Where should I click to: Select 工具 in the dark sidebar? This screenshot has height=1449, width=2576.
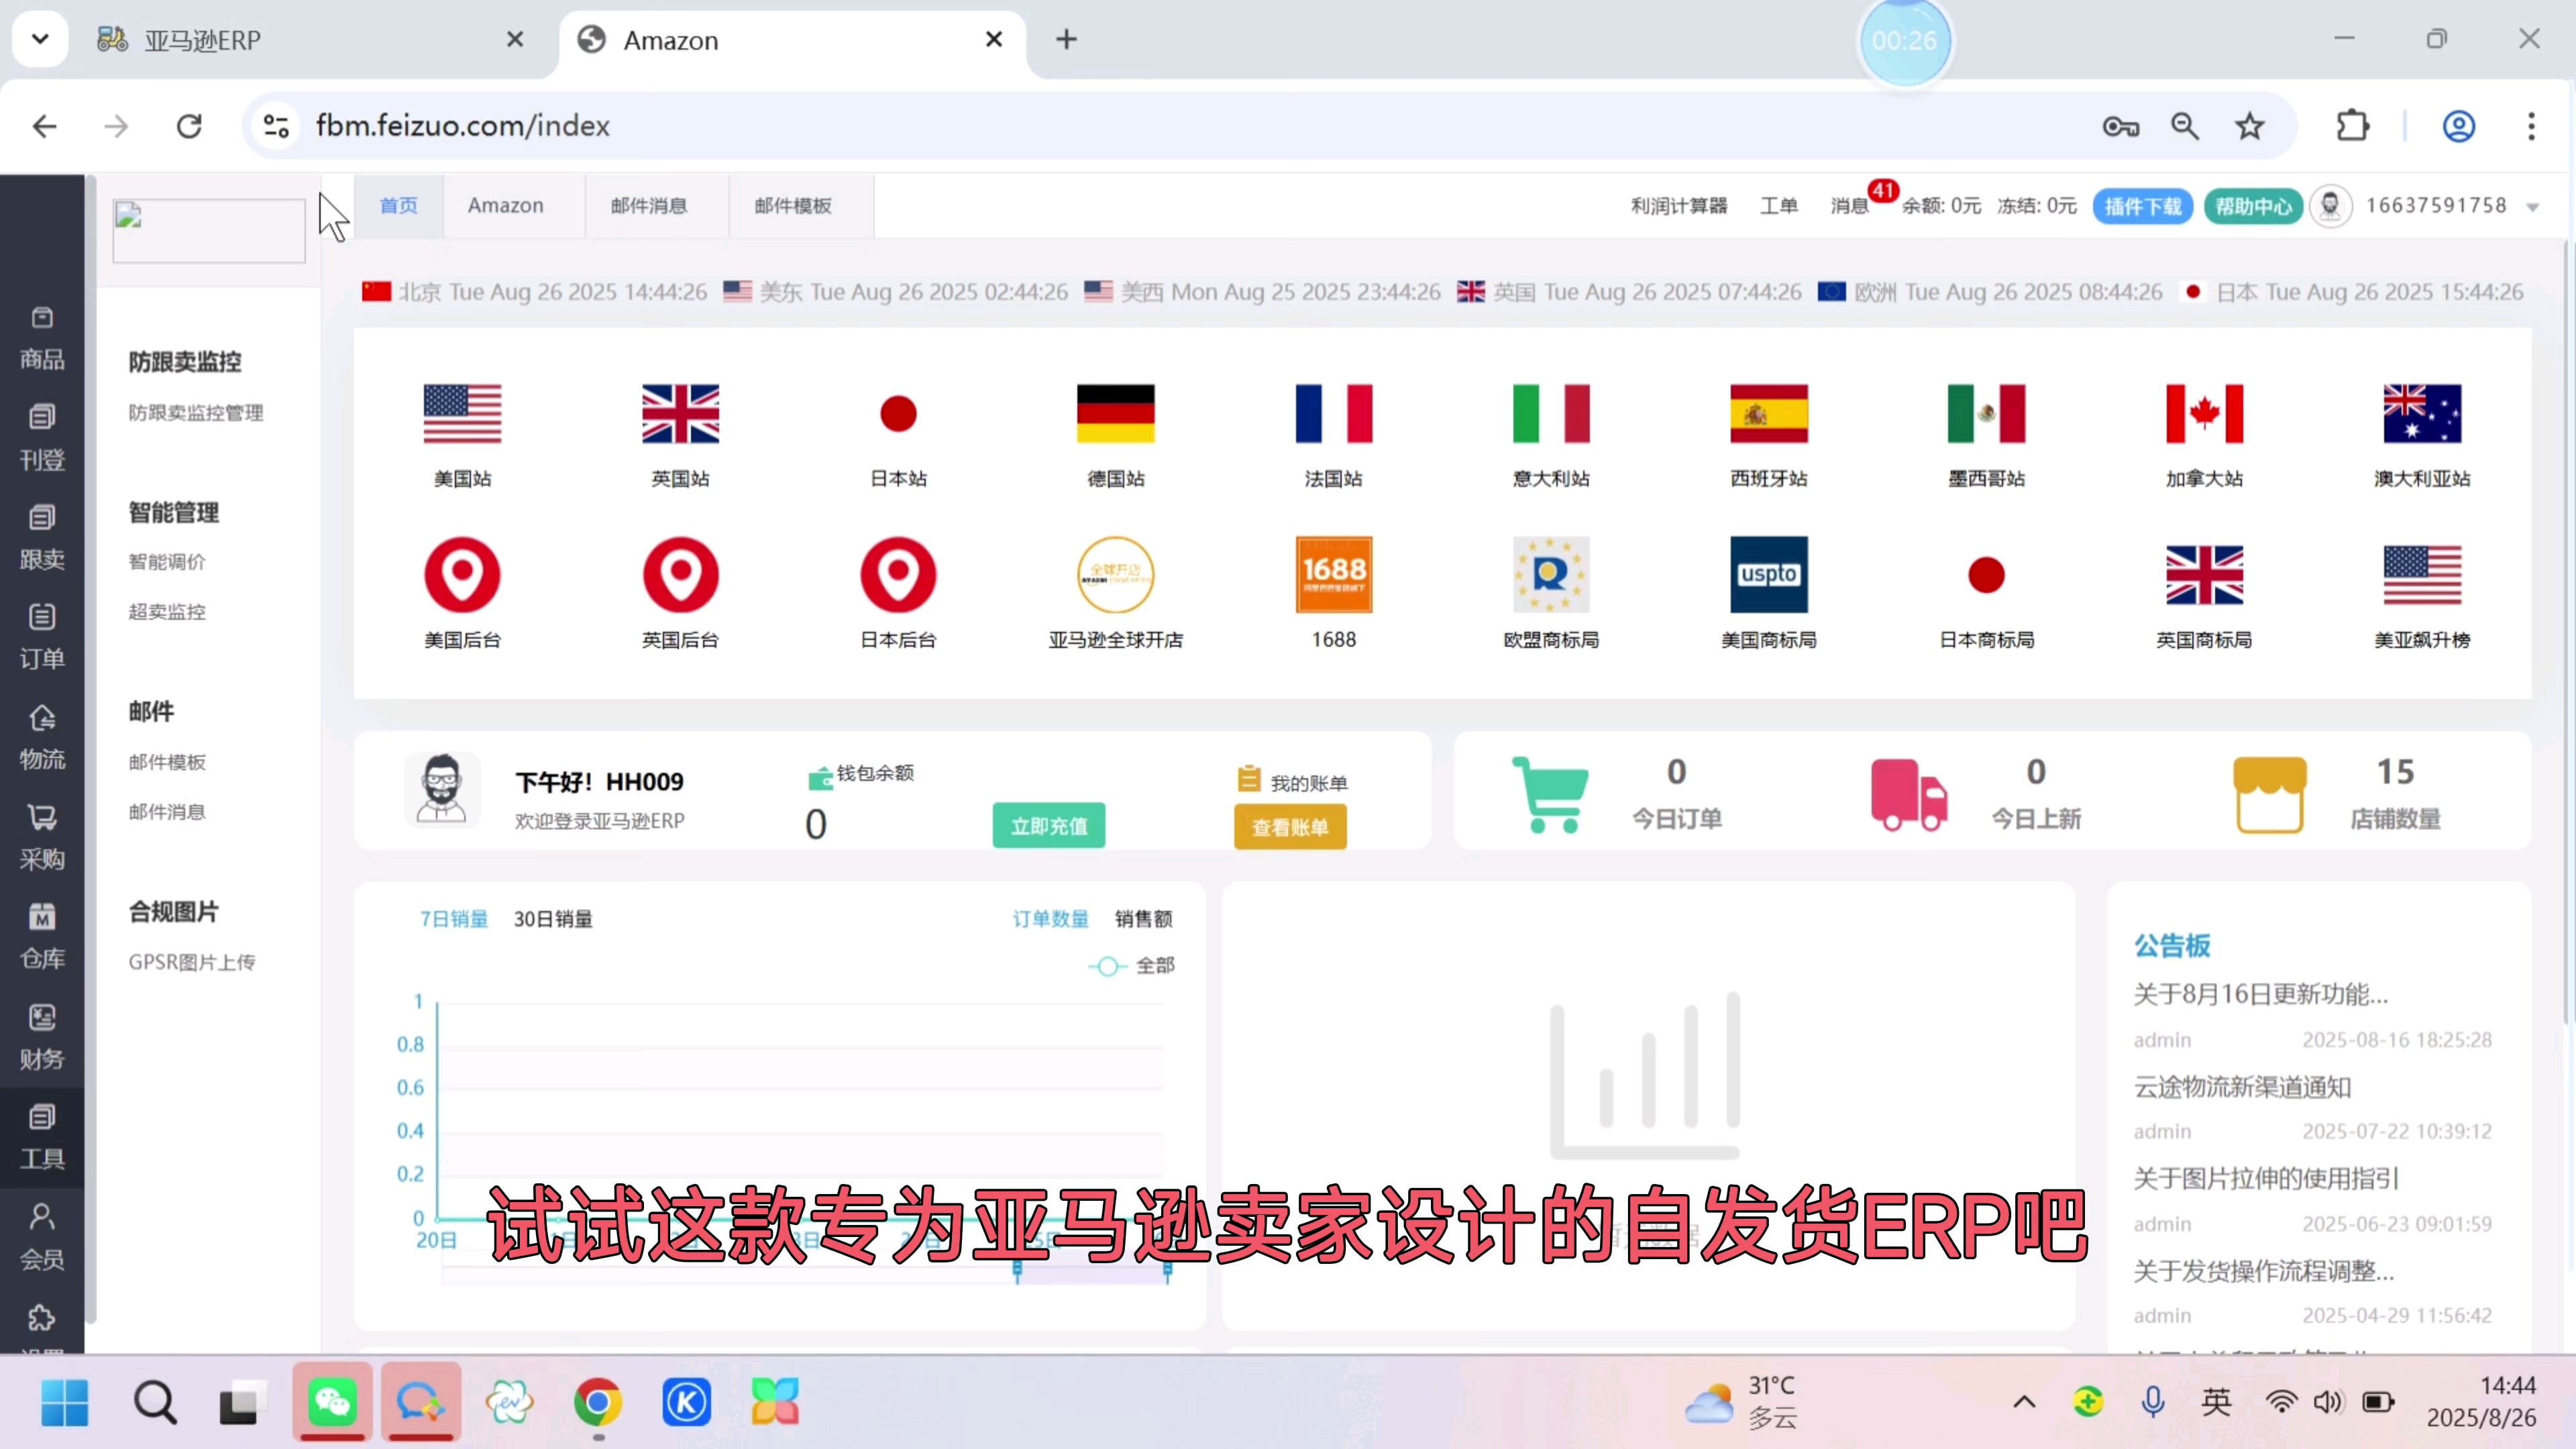pyautogui.click(x=42, y=1138)
